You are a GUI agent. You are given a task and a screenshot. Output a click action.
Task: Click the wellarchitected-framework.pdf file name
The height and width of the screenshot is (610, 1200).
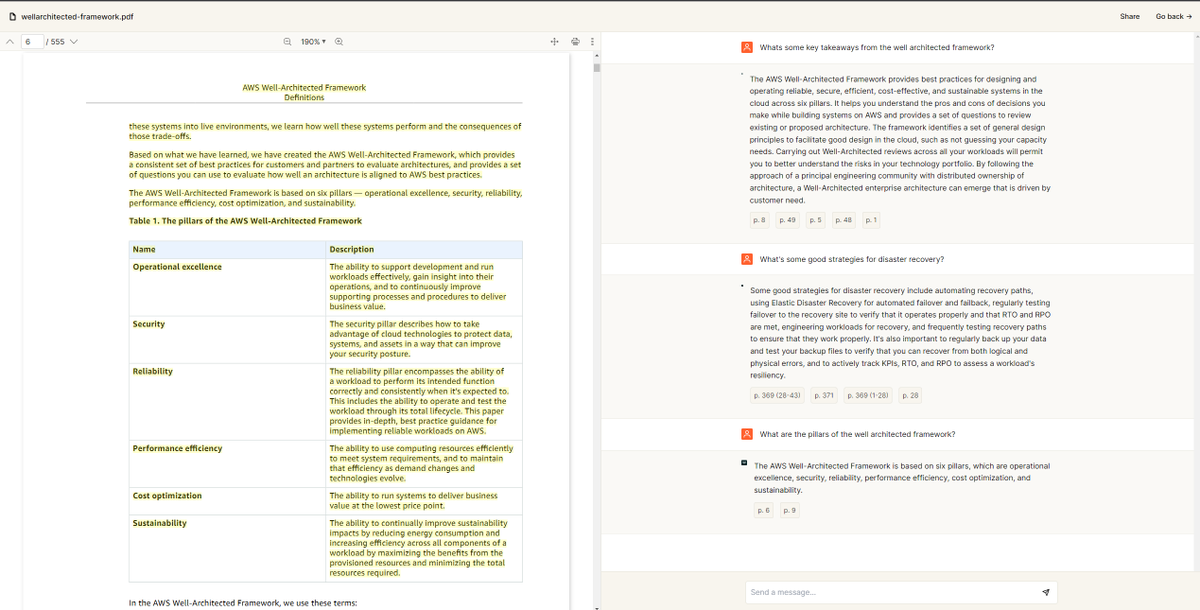78,16
